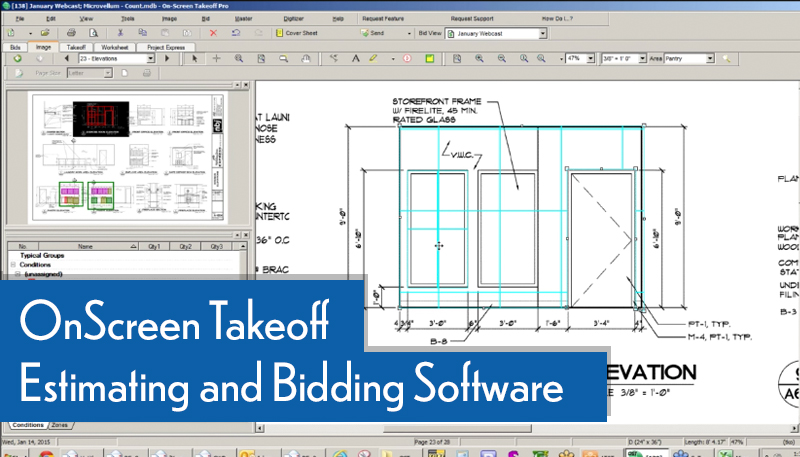Image resolution: width=800 pixels, height=457 pixels.
Task: Open the Digitizer menu
Action: tap(293, 19)
